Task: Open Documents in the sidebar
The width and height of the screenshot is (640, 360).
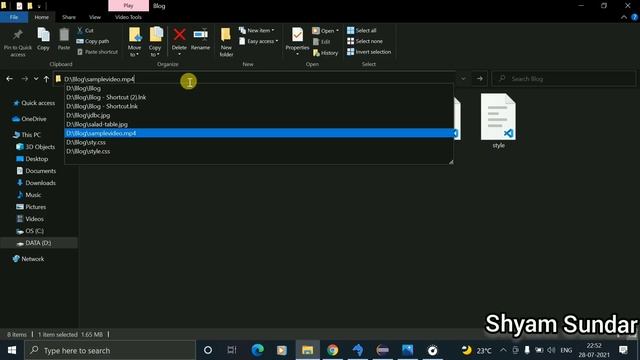Action: click(x=36, y=171)
